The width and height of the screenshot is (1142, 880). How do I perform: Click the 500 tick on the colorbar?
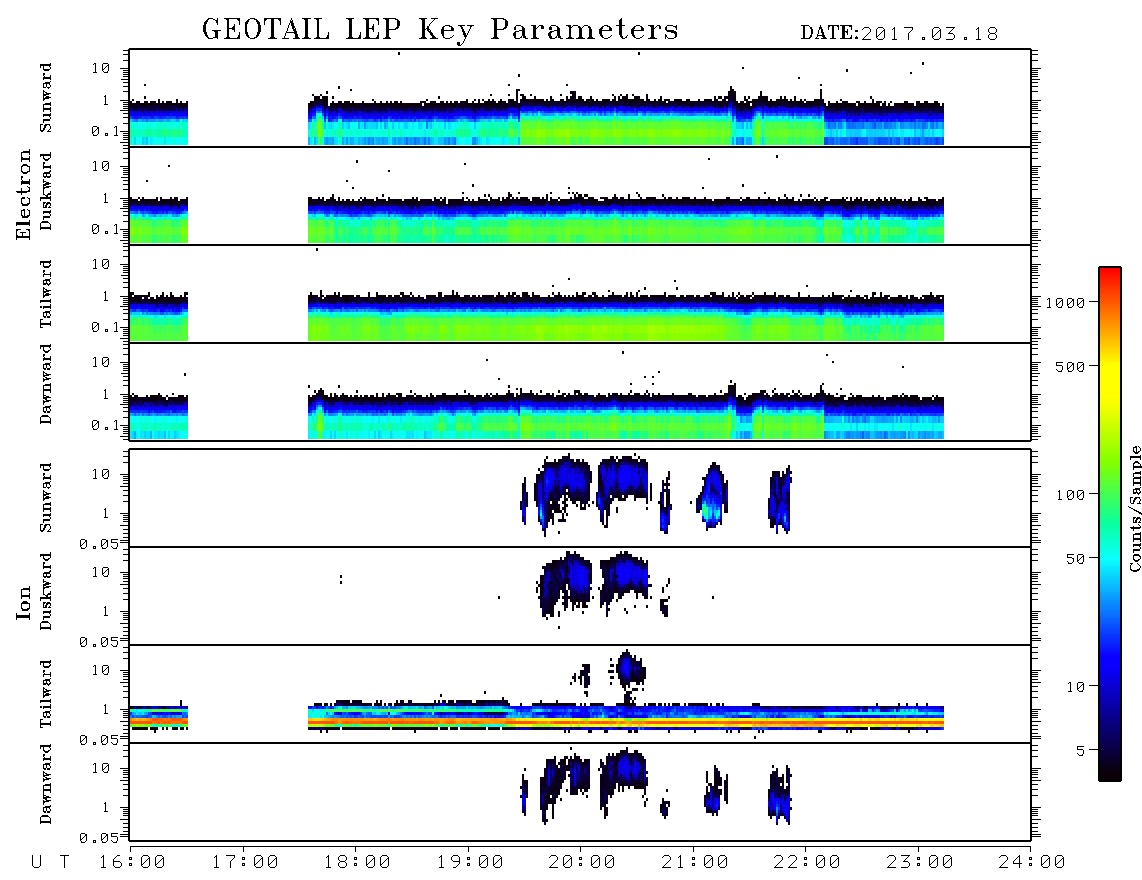point(1070,366)
